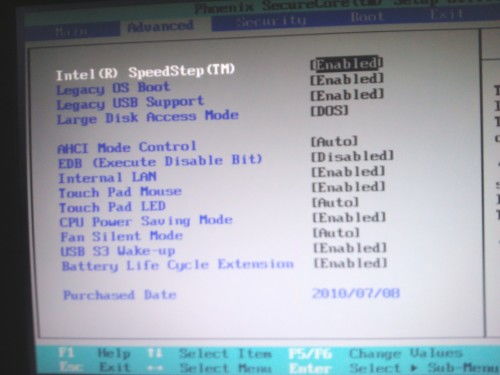Click the F5/F6 Change Values hint

[376, 353]
